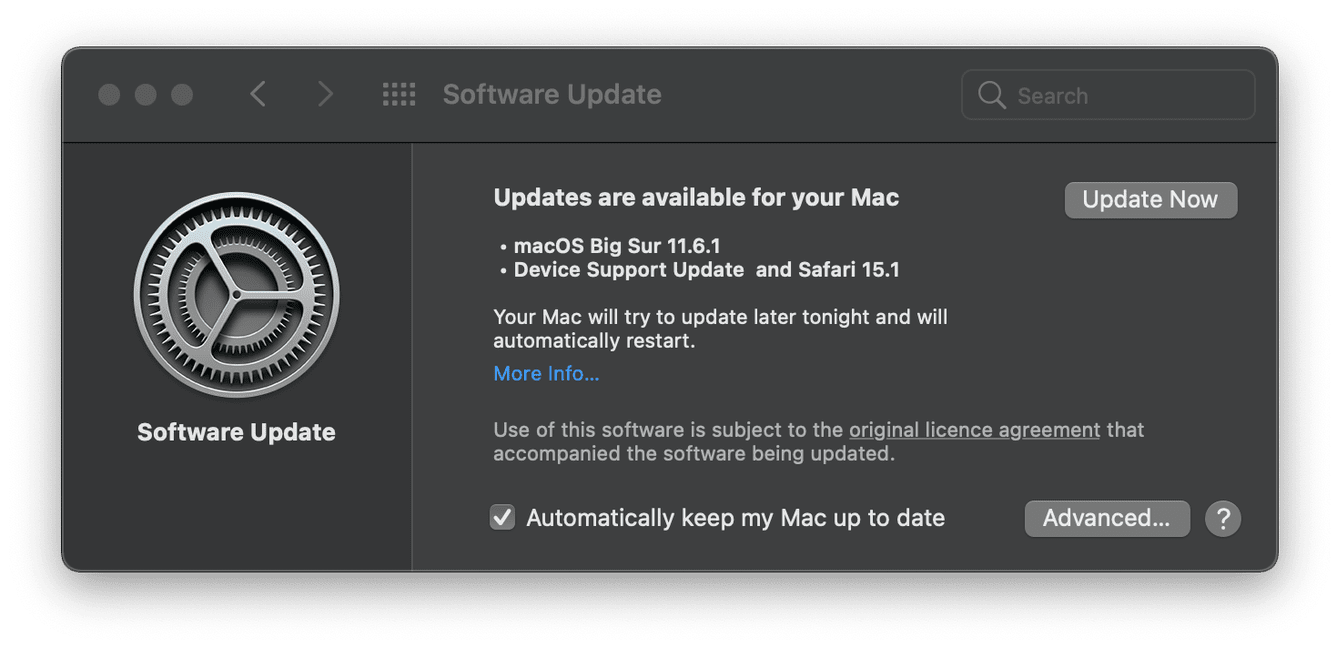Go back using the back chevron arrow
The image size is (1340, 648).
click(258, 94)
